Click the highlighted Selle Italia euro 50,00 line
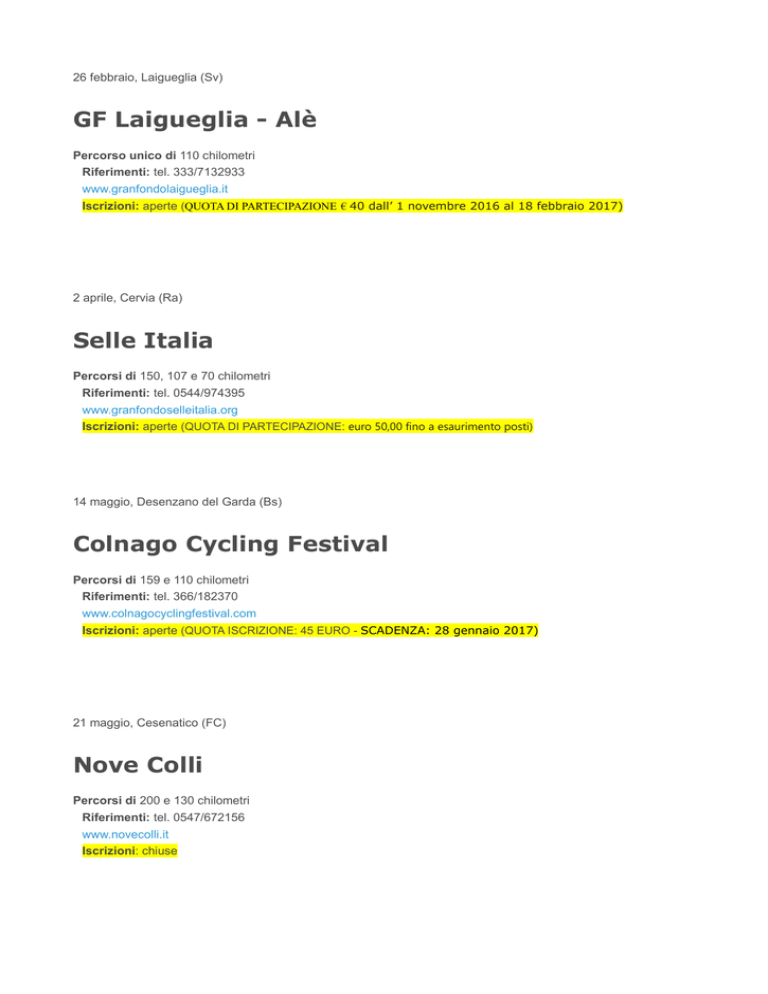This screenshot has height=994, width=768. [308, 427]
